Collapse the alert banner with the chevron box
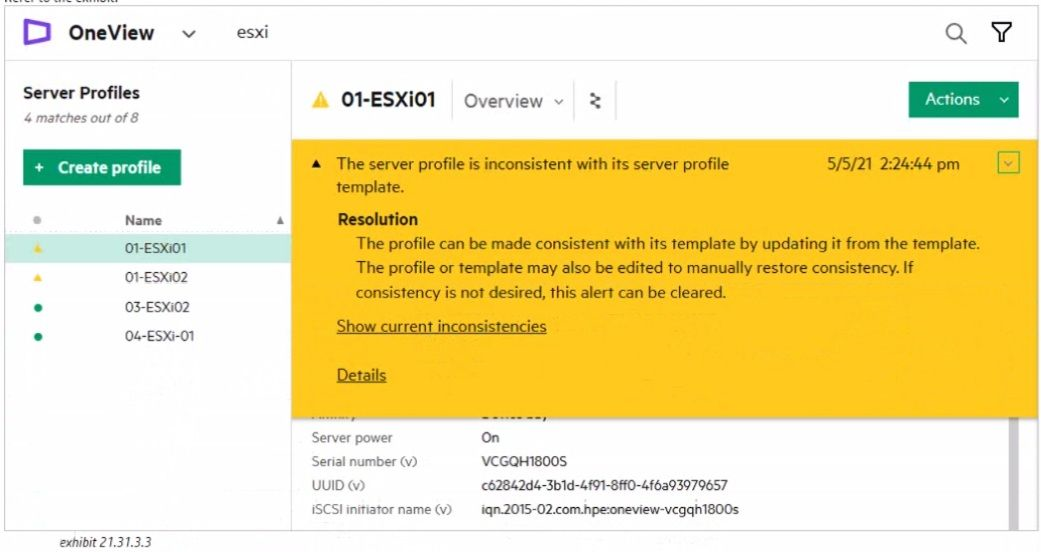This screenshot has height=552, width=1041. click(1008, 164)
